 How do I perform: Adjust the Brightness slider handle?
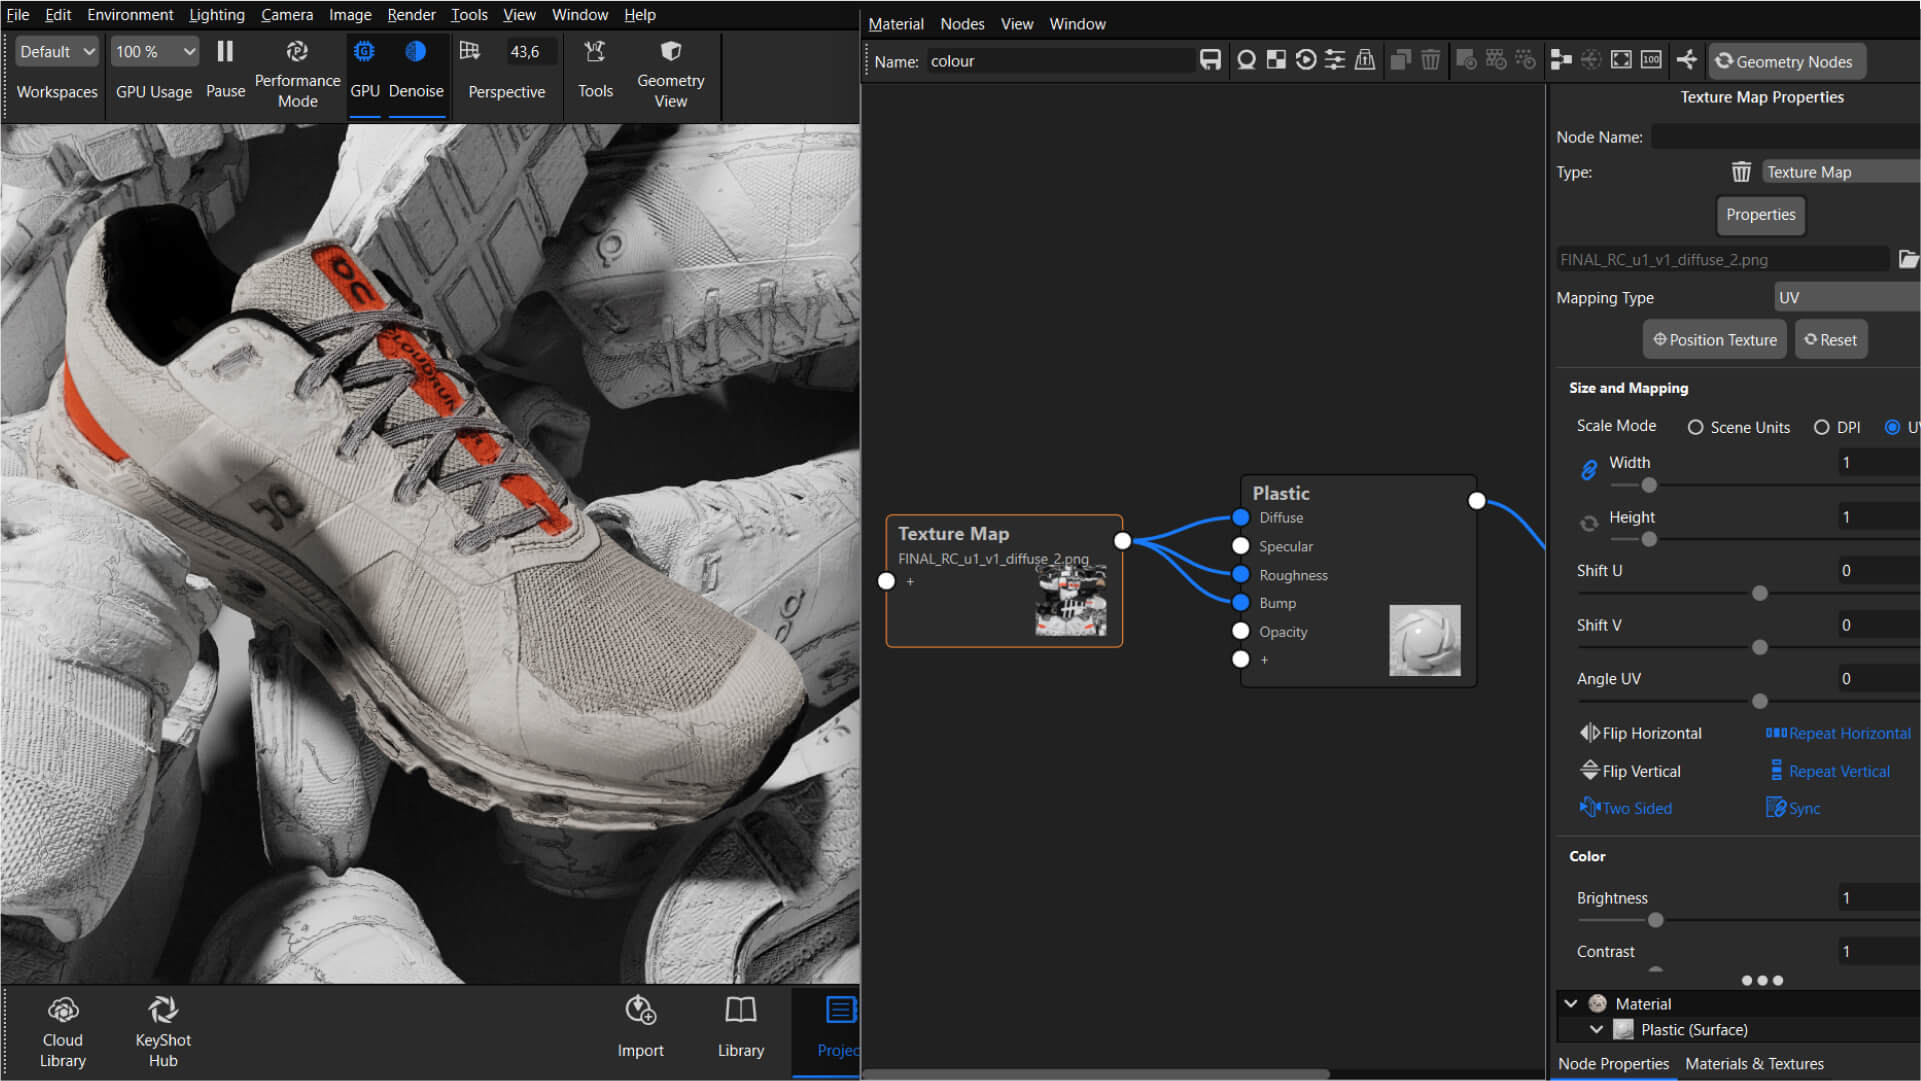1655,920
